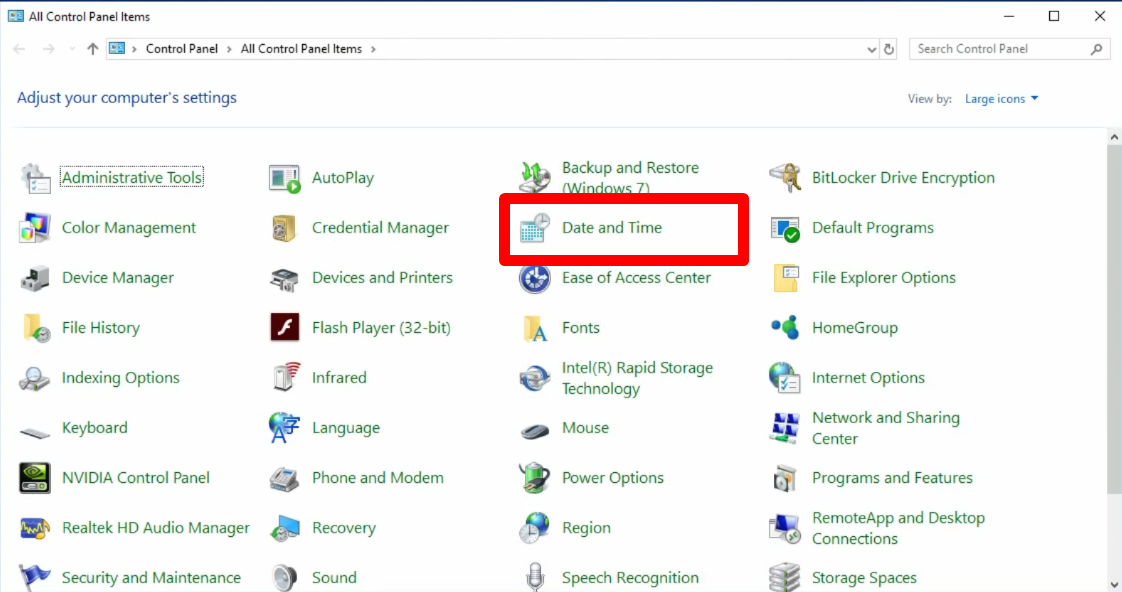Screen dimensions: 1122x592
Task: Open the Security and Maintenance flag icon
Action: [35, 577]
